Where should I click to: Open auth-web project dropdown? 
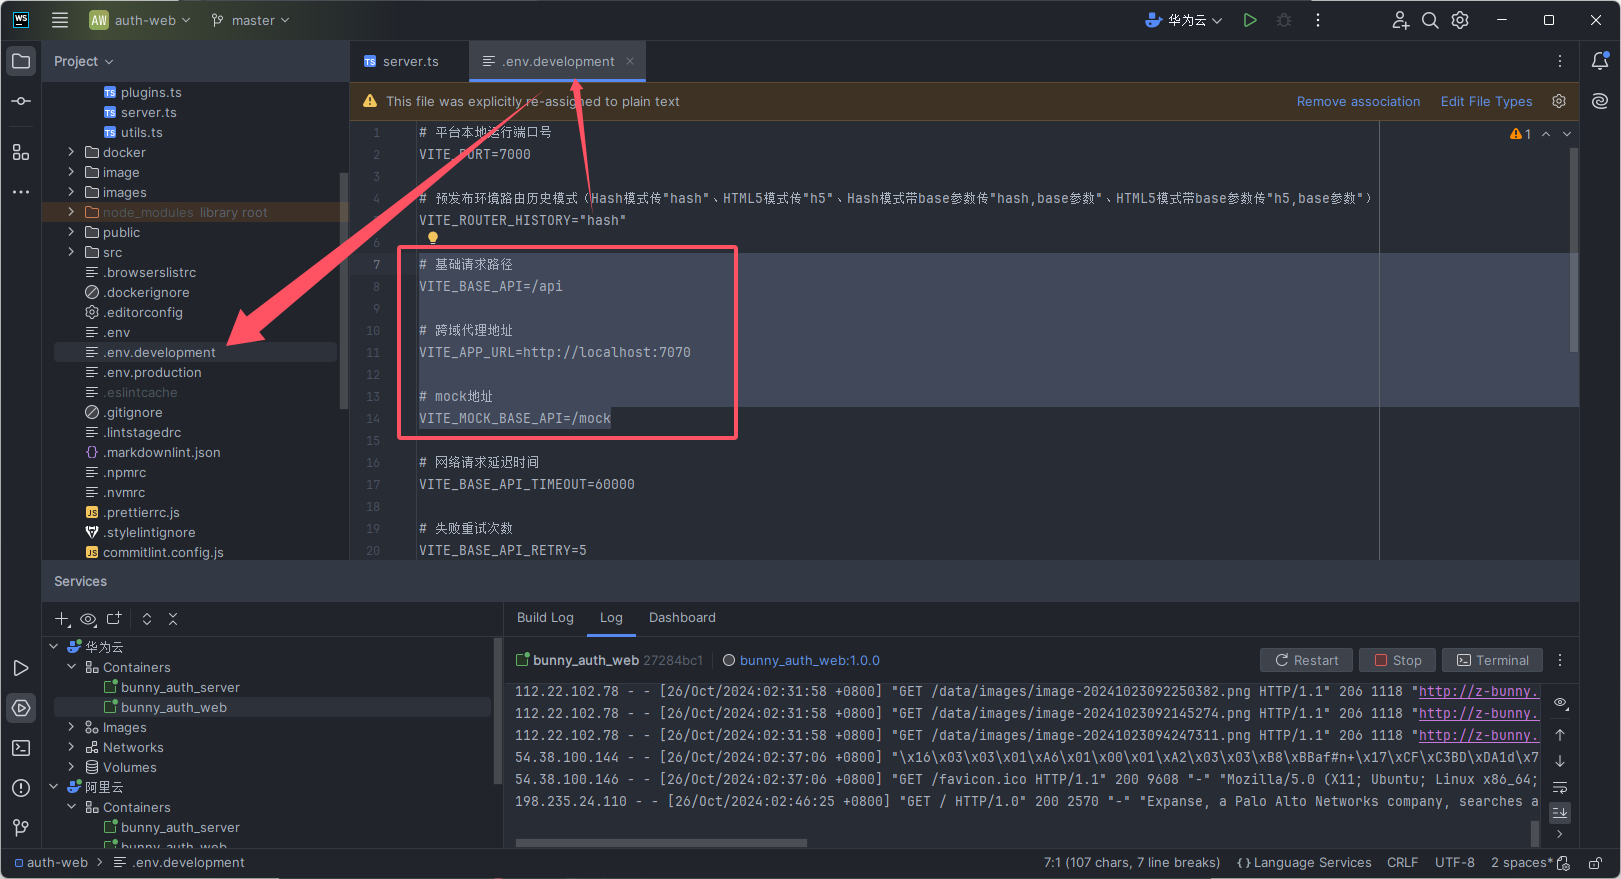140,20
